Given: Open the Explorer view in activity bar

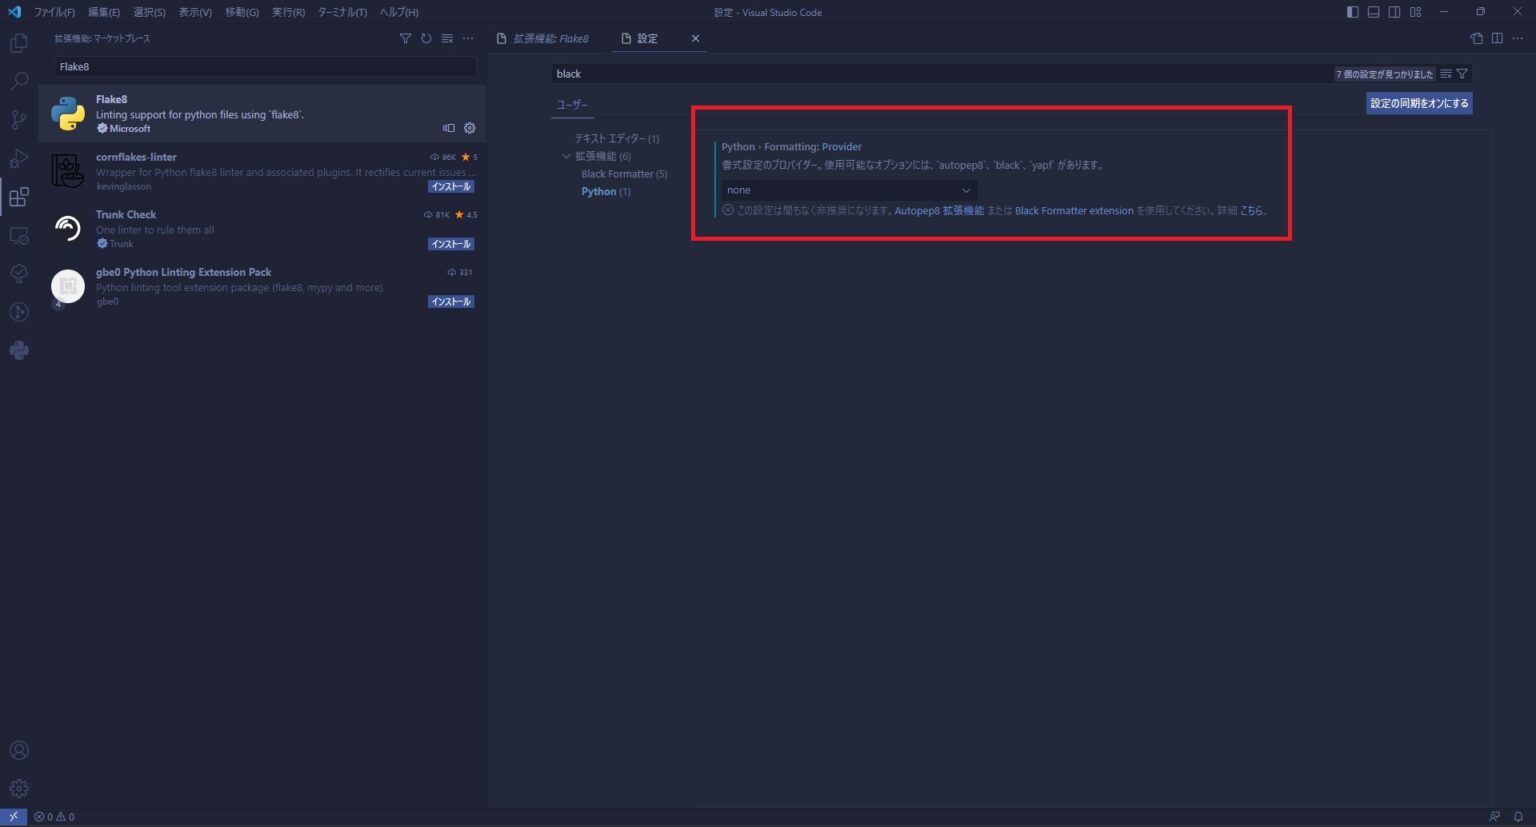Looking at the screenshot, I should click(19, 44).
